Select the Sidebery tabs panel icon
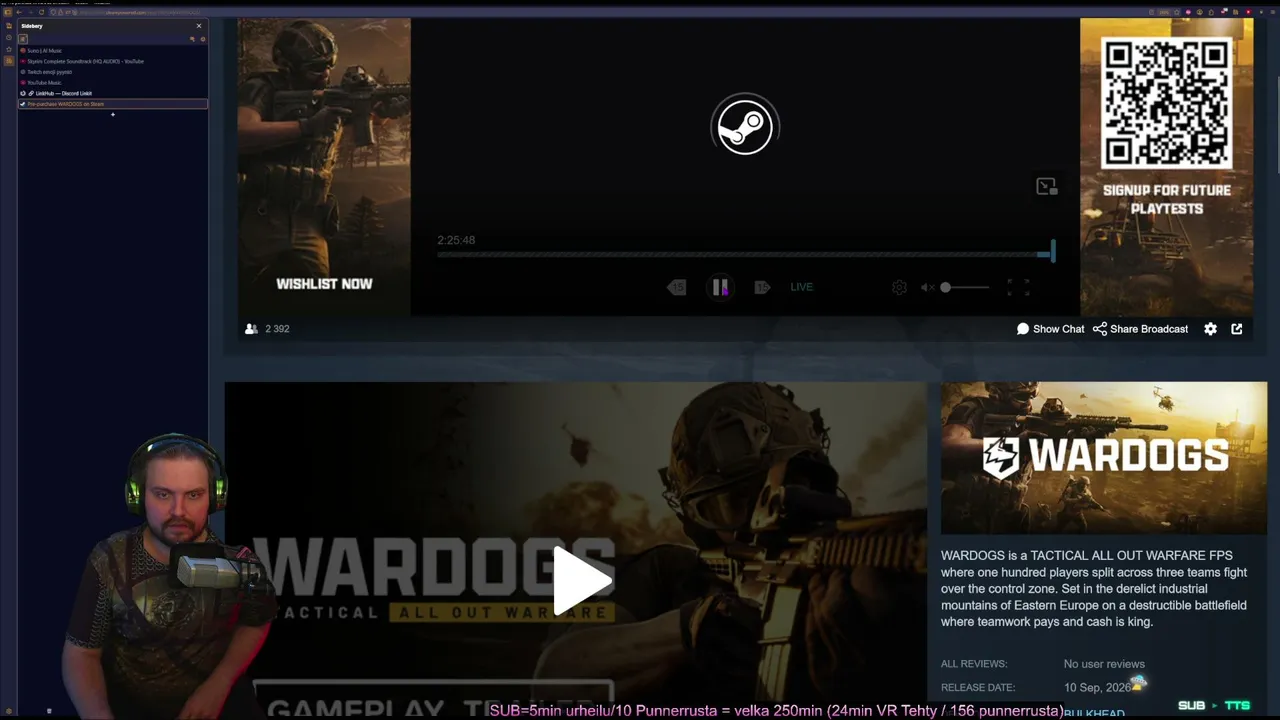This screenshot has height=720, width=1280. 23,39
